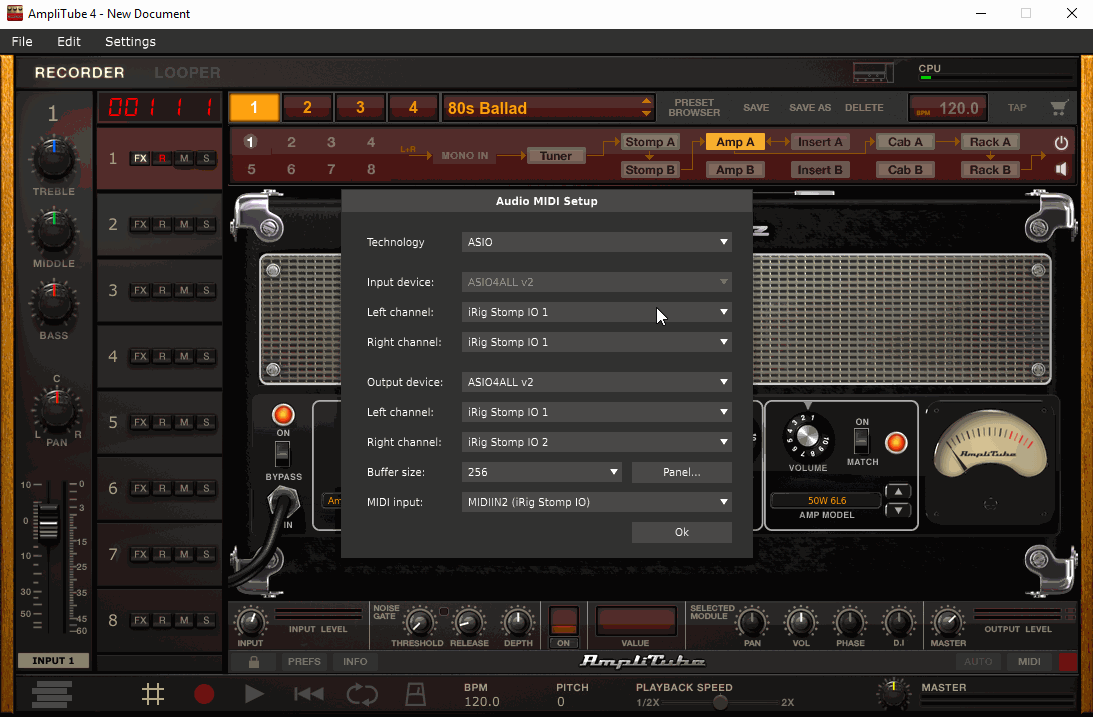This screenshot has height=717, width=1093.
Task: Click the TREBLE knob
Action: point(54,159)
